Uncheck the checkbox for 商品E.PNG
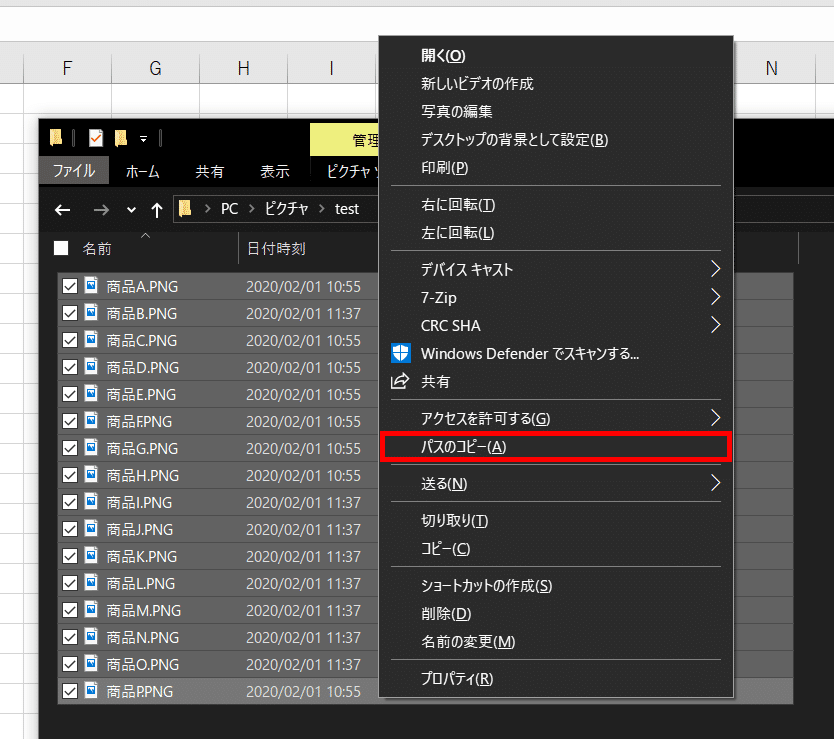This screenshot has height=739, width=834. point(70,394)
